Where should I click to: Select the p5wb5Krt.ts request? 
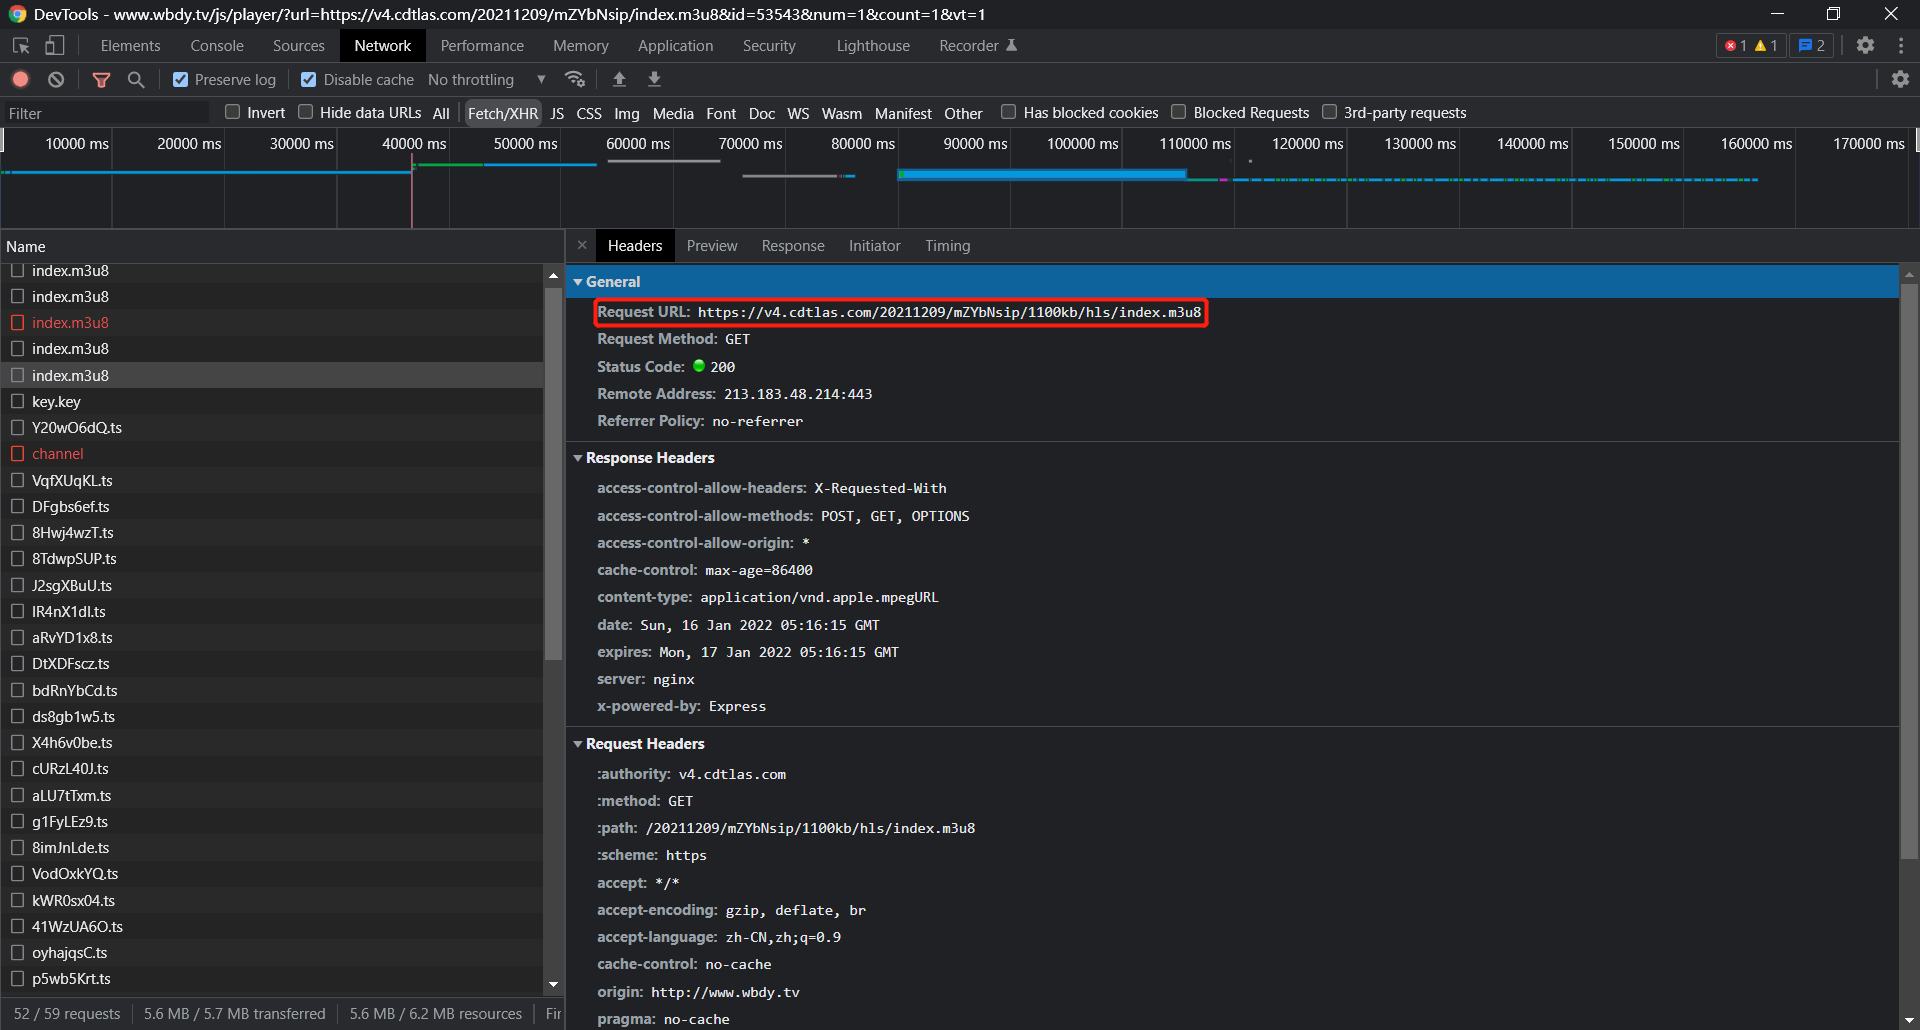coord(272,979)
